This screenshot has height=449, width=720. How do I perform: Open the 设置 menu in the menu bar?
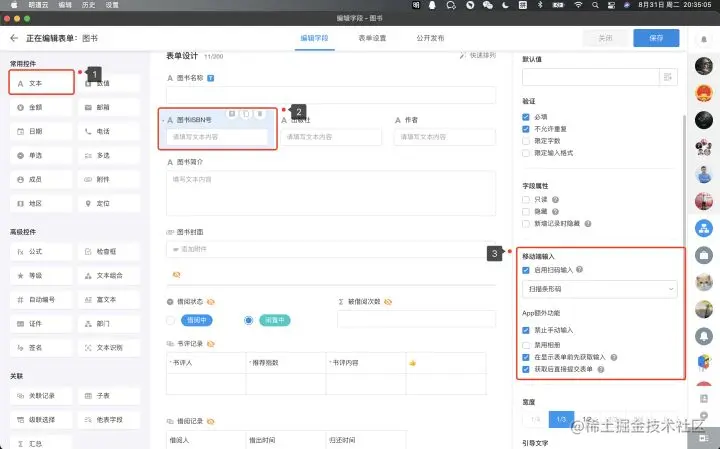coord(112,5)
